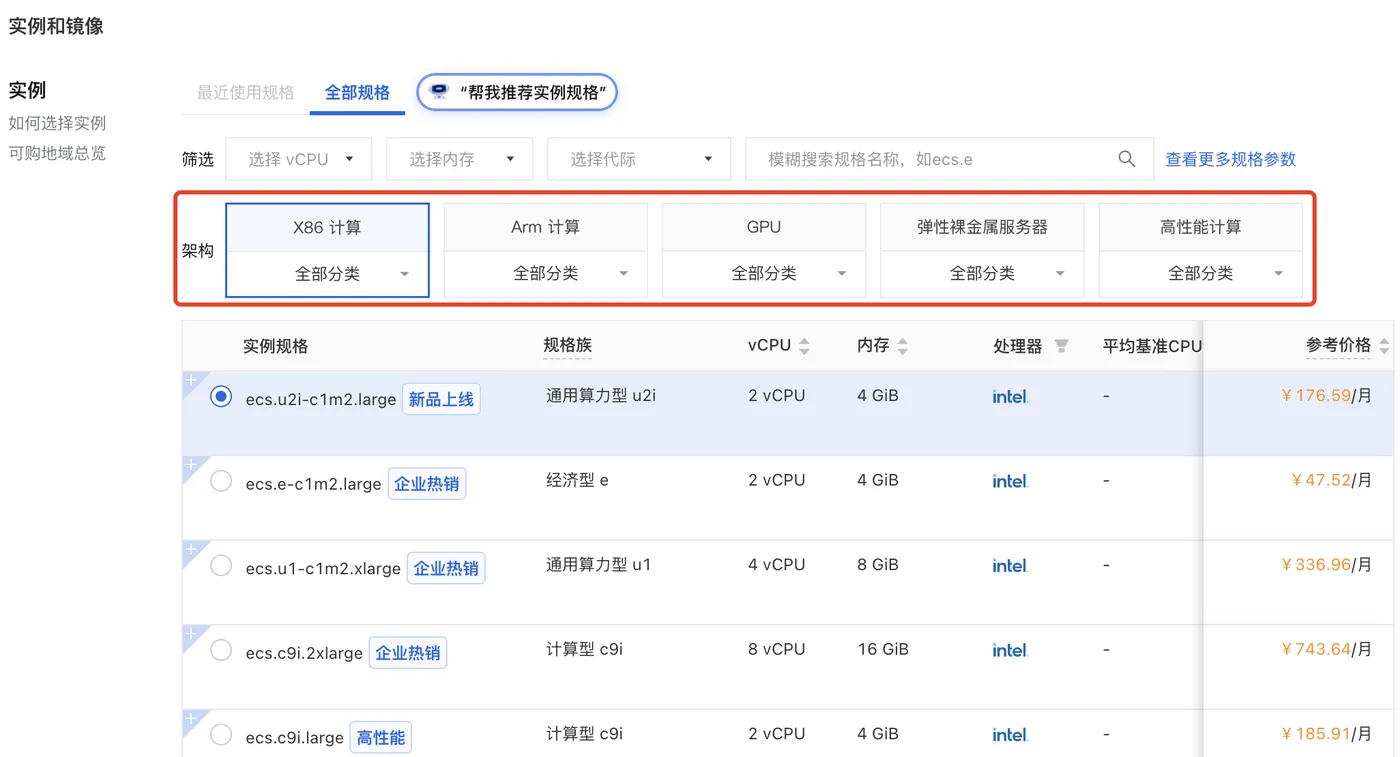
Task: Open the 选择代际 dropdown
Action: click(640, 159)
